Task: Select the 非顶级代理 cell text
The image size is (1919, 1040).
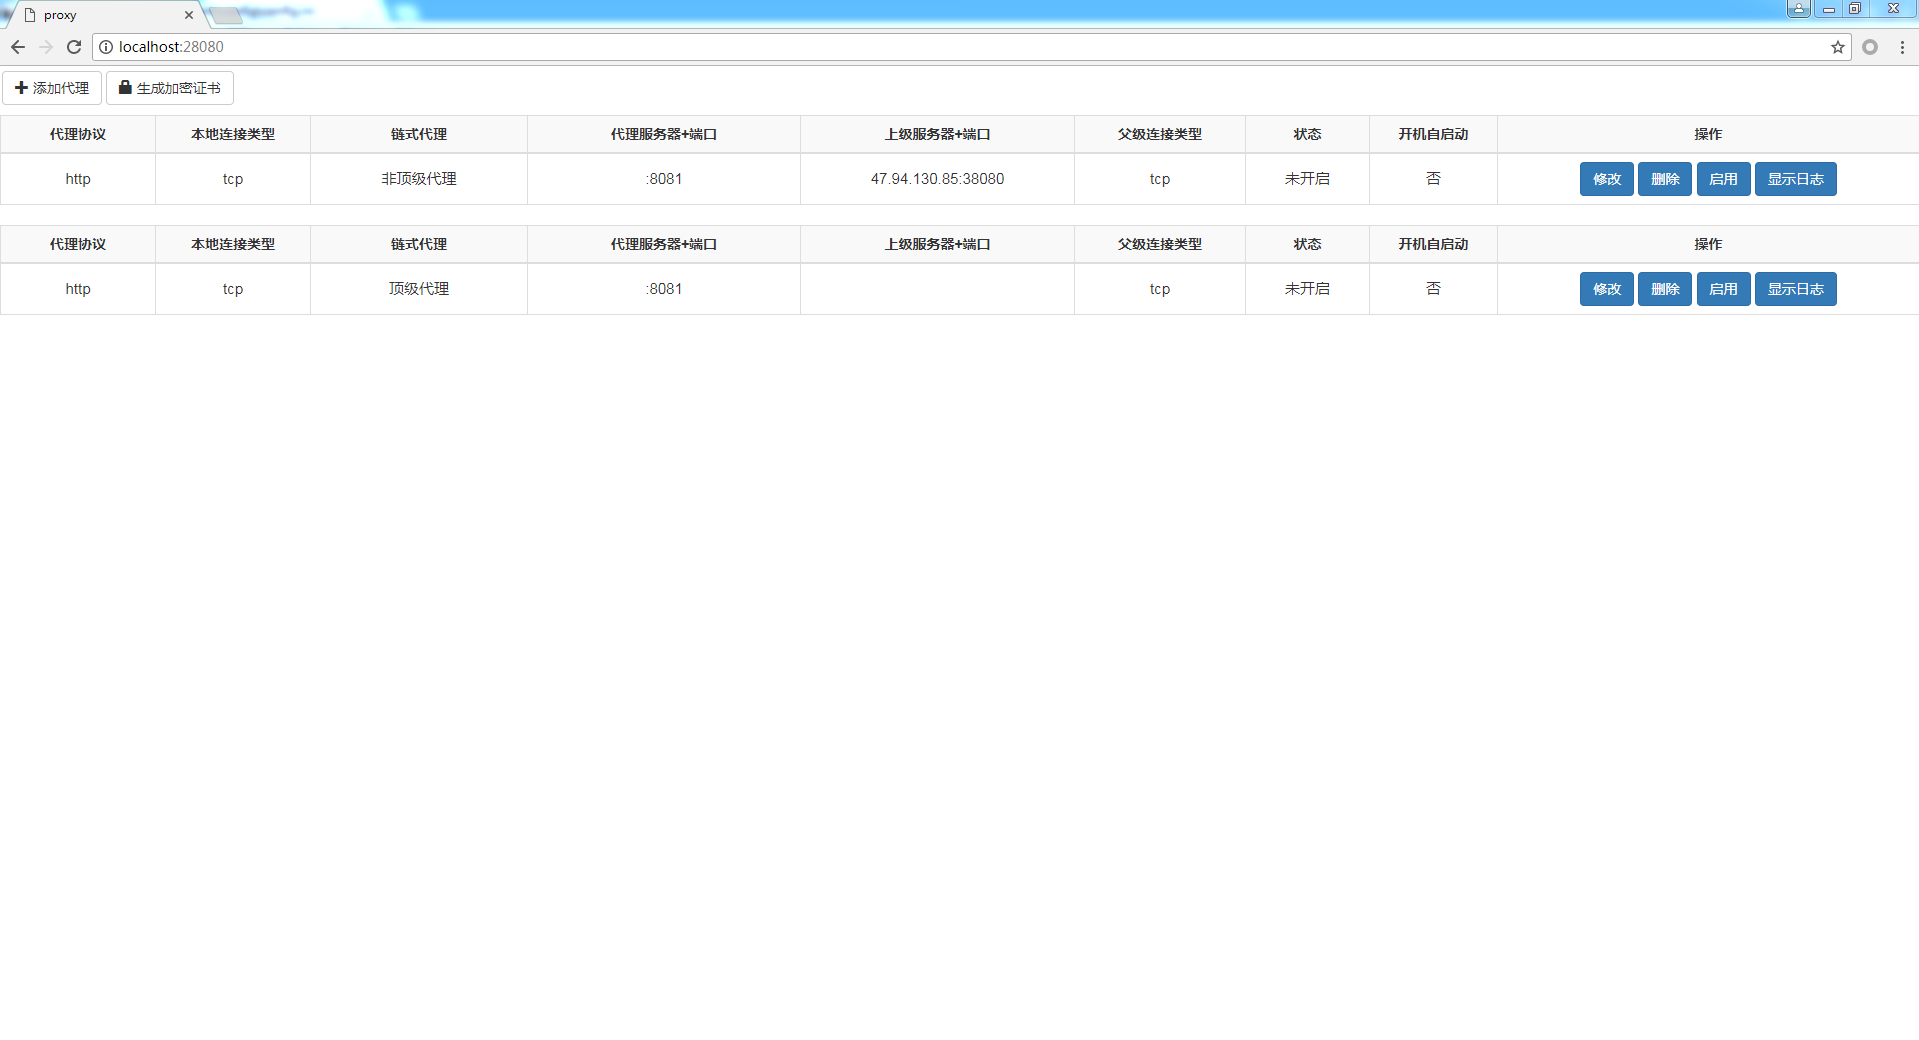Action: (419, 179)
